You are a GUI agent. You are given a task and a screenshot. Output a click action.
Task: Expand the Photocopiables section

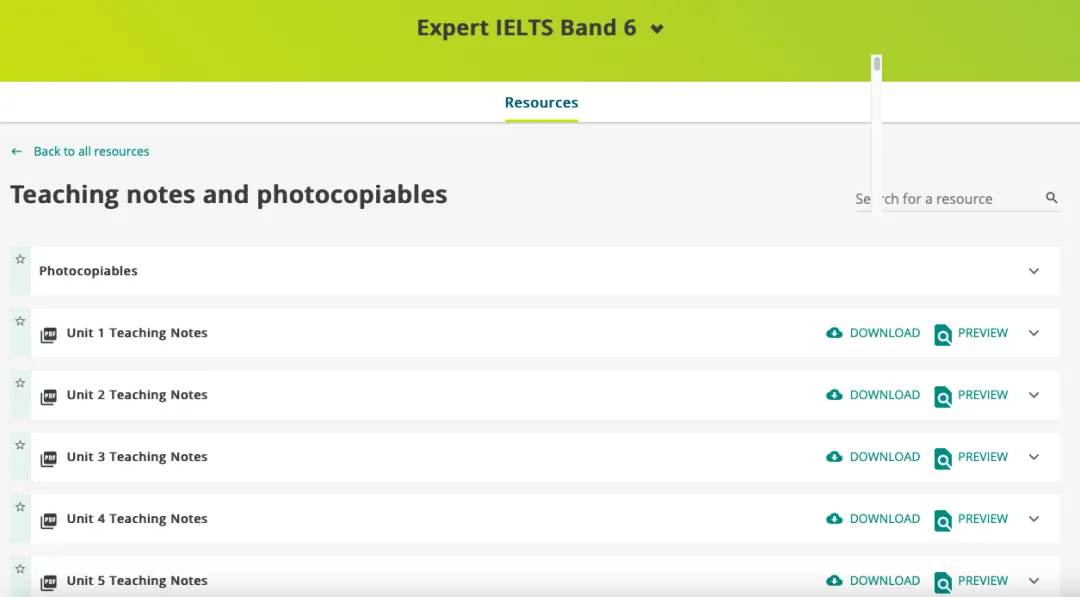[1034, 271]
